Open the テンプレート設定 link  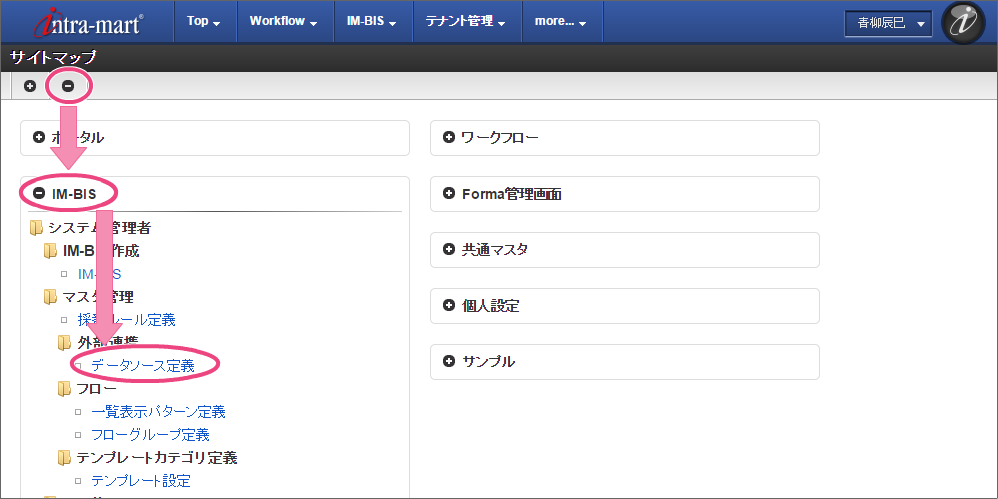click(141, 481)
